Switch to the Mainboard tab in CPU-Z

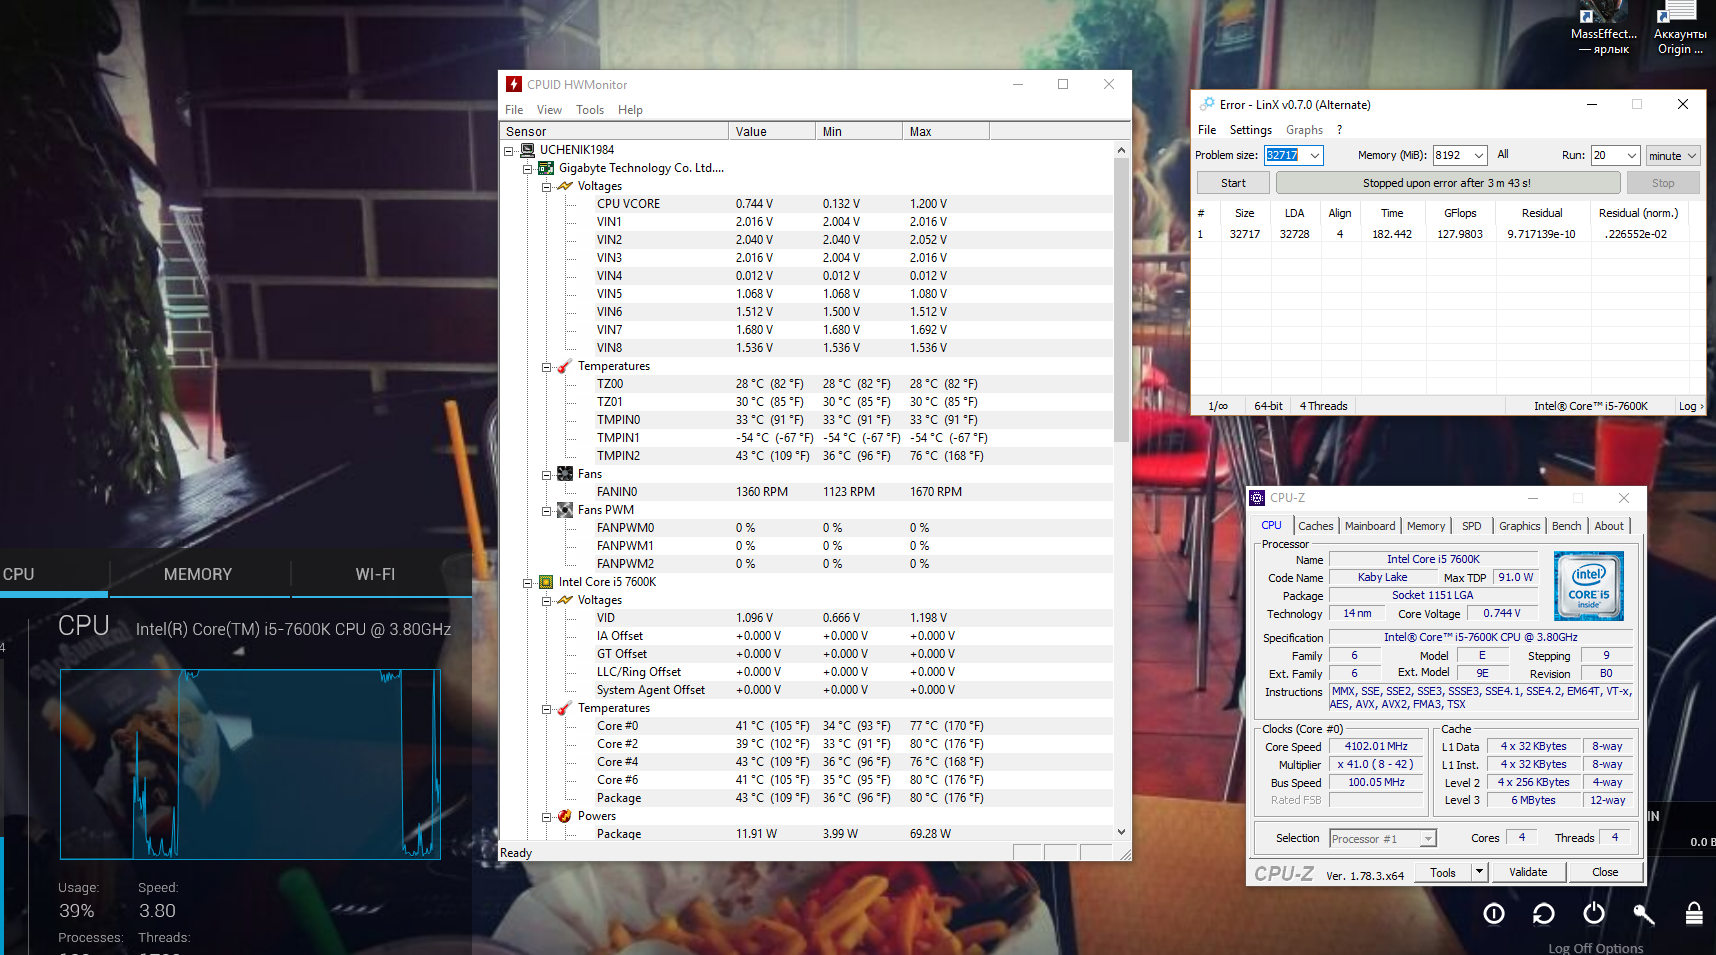(1370, 526)
